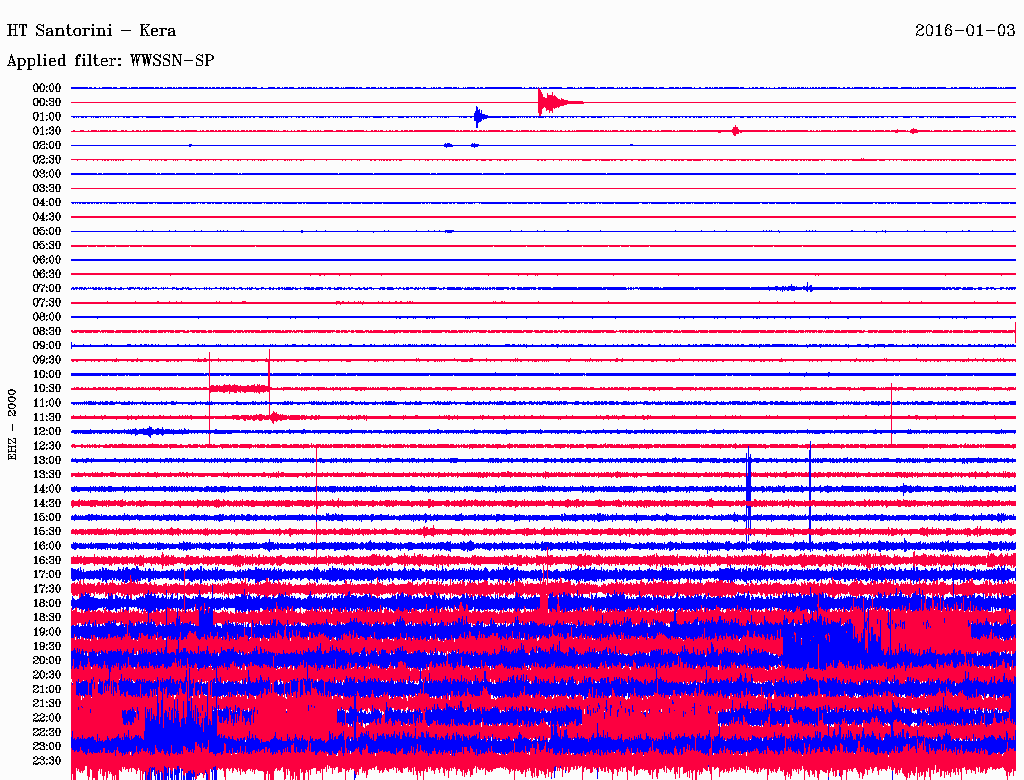Click the blue seismic event on the 01:00 trace
Image resolution: width=1024 pixels, height=780 pixels.
pyautogui.click(x=481, y=117)
